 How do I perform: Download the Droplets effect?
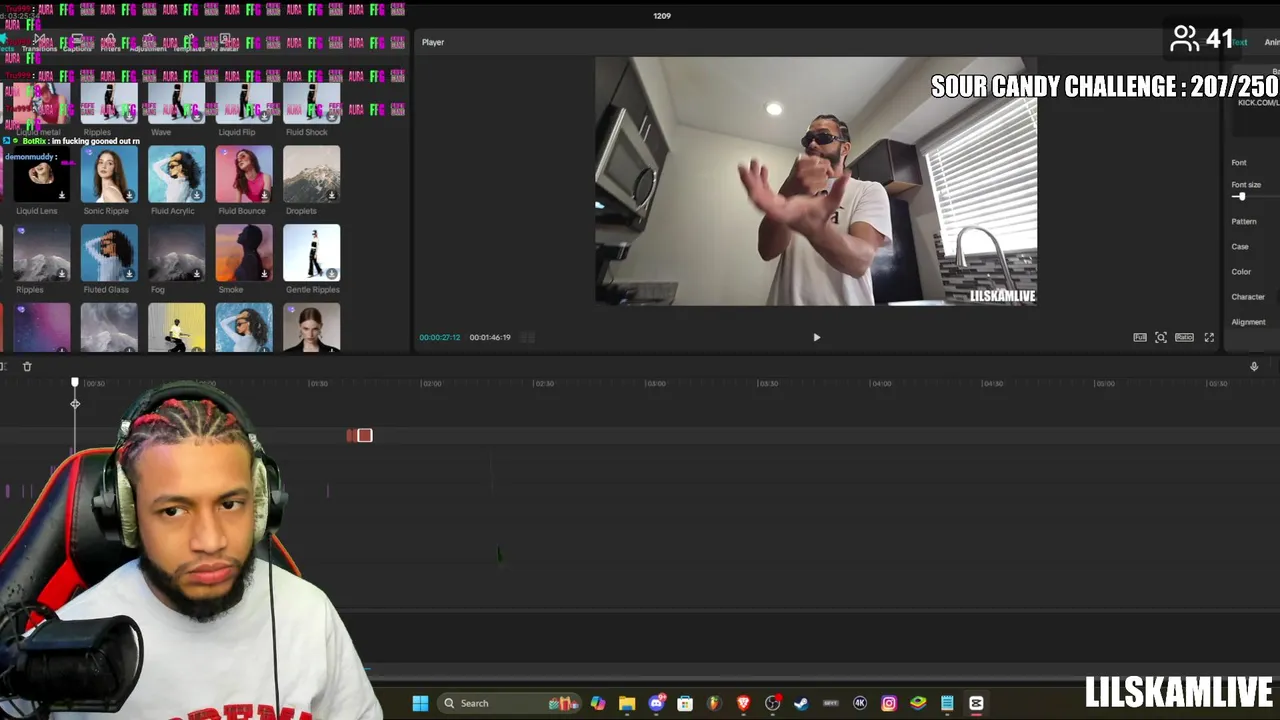(331, 195)
